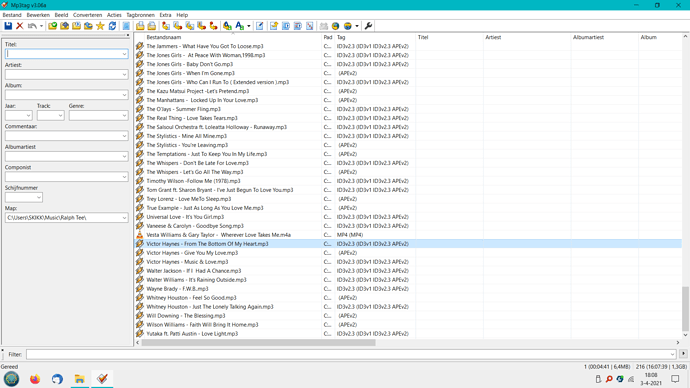Image resolution: width=690 pixels, height=388 pixels.
Task: Select file 'Whitney Houston - Feel So Good.mp3'
Action: [191, 298]
